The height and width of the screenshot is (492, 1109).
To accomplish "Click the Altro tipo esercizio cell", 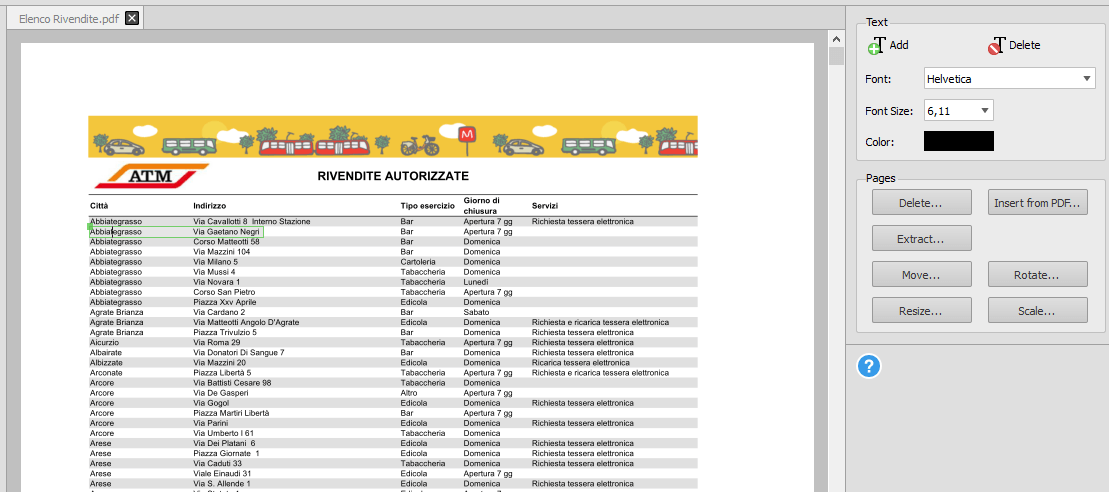I will [408, 392].
